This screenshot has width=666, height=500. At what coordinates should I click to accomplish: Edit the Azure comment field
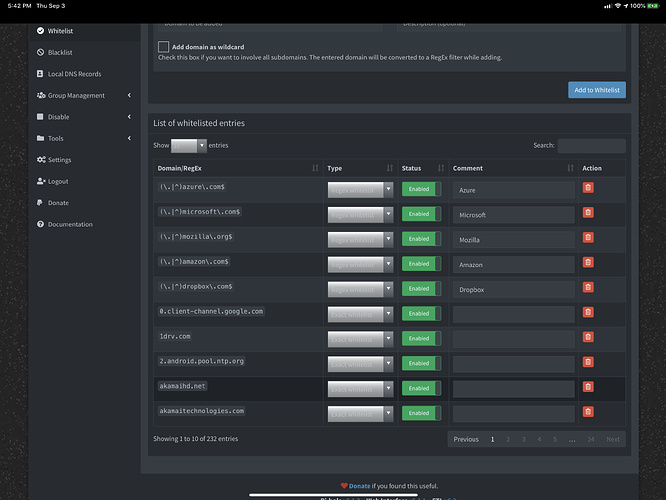[514, 190]
